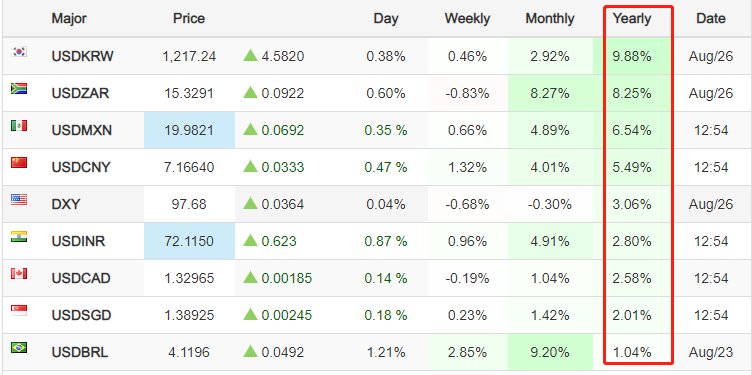The height and width of the screenshot is (375, 752).
Task: Open the USDZAR currency pair link
Action: pos(80,93)
